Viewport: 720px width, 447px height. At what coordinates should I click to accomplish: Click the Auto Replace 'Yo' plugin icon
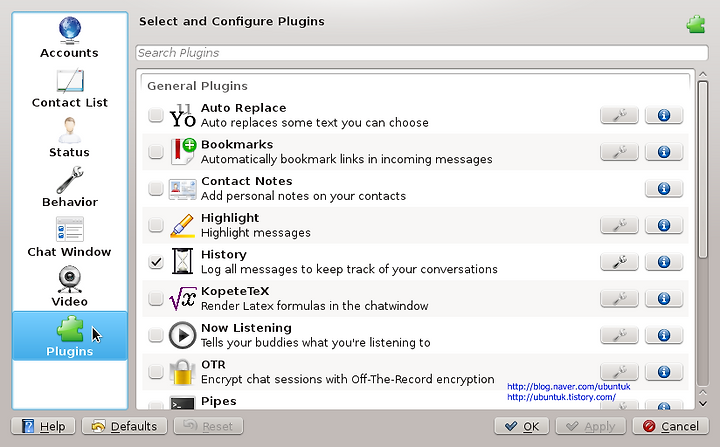pyautogui.click(x=182, y=115)
